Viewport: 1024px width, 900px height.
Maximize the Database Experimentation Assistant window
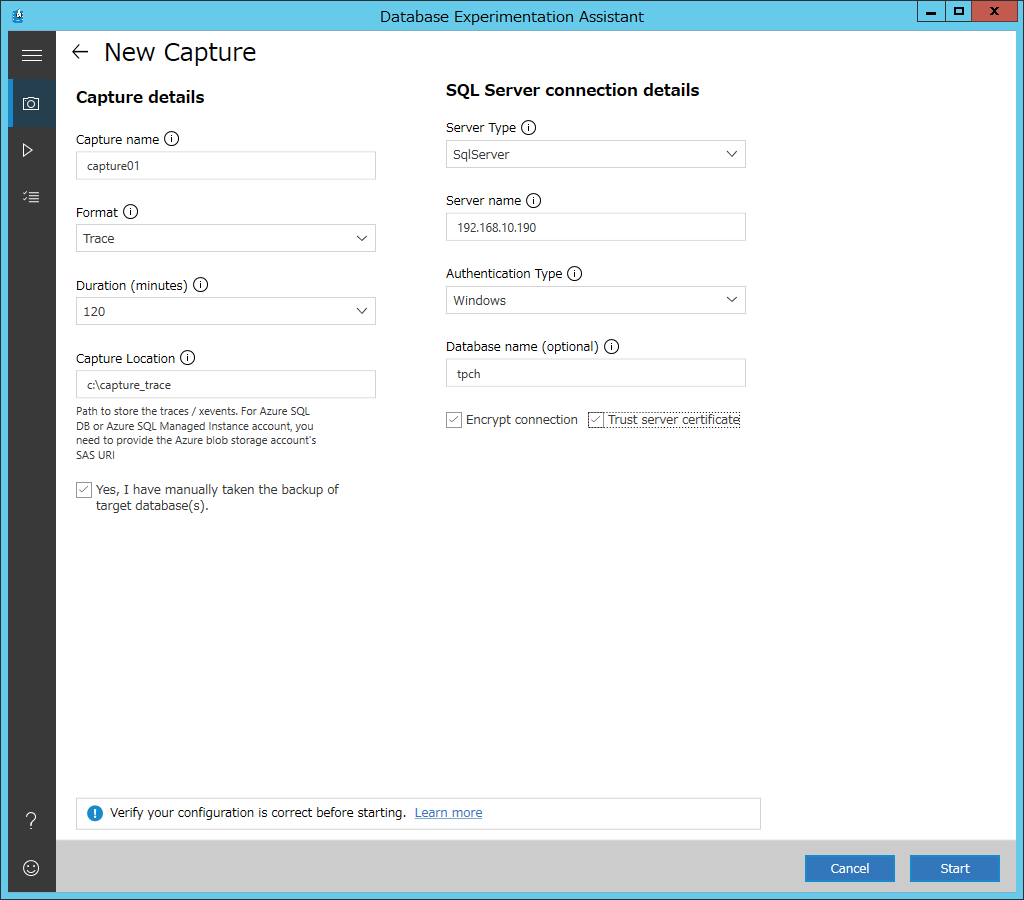(959, 12)
